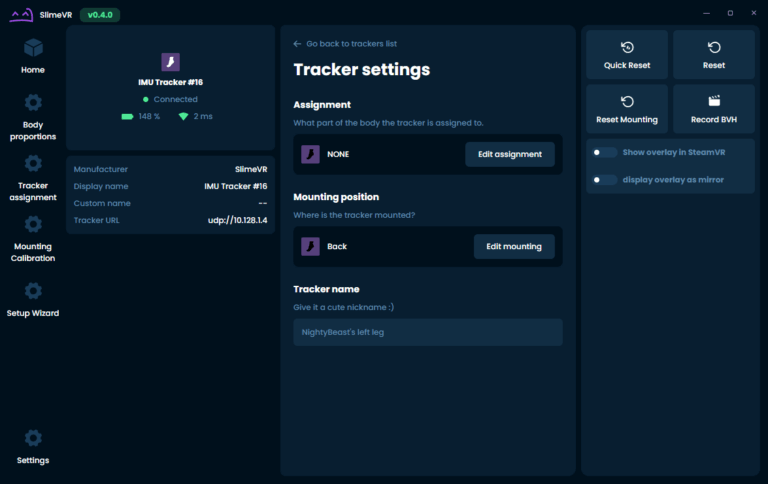Click the battery level indicator icon
768x484 pixels.
tap(127, 117)
